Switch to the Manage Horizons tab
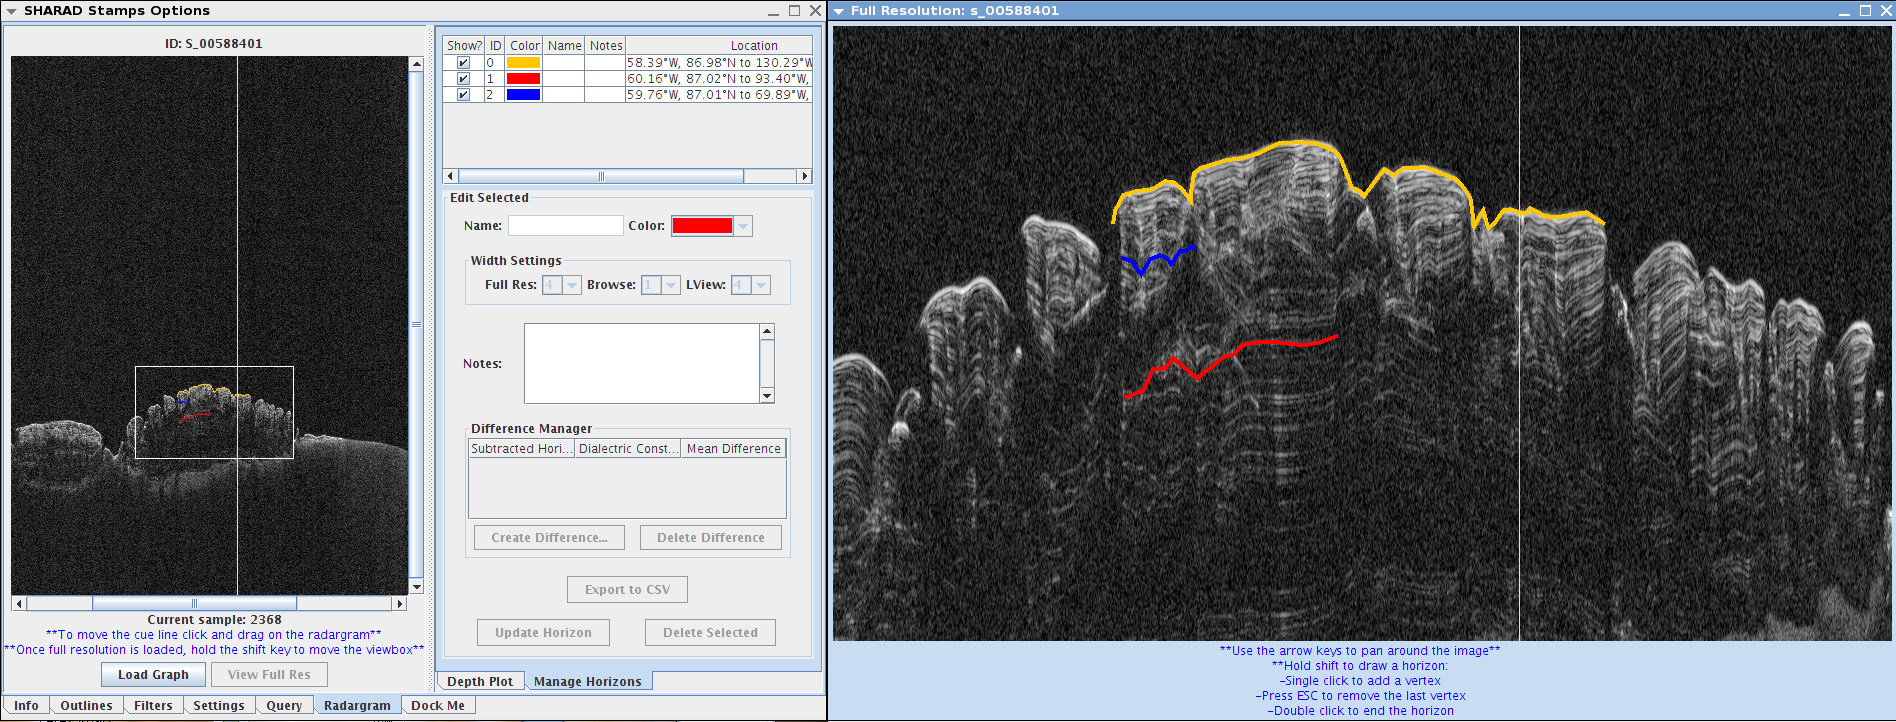 (588, 682)
